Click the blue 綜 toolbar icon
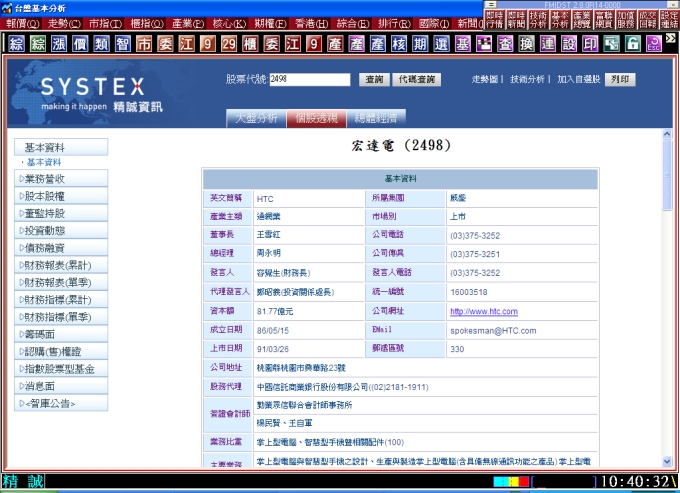This screenshot has height=493, width=680. tap(16, 44)
